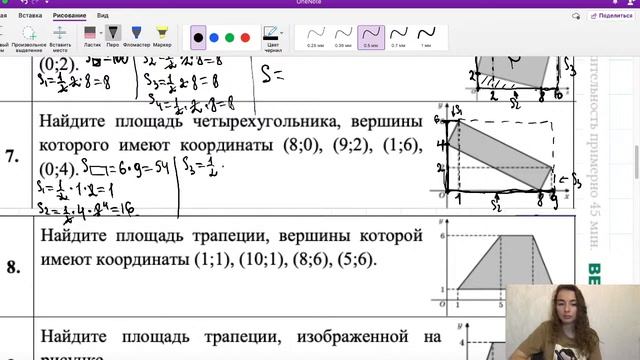
Task: Click the text 'имеют координаты (1;1), (10;1), (8;6), (5;6).'
Action: coord(209,260)
